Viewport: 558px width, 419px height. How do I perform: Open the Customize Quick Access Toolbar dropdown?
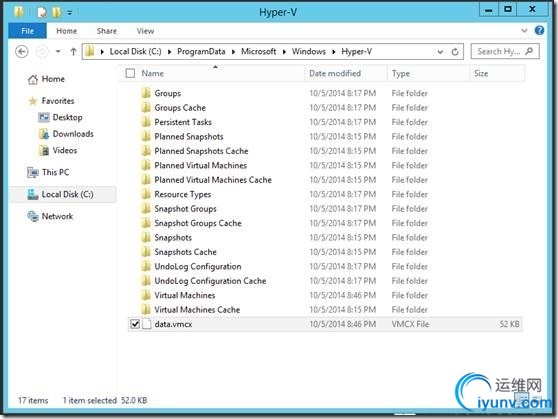pyautogui.click(x=70, y=13)
